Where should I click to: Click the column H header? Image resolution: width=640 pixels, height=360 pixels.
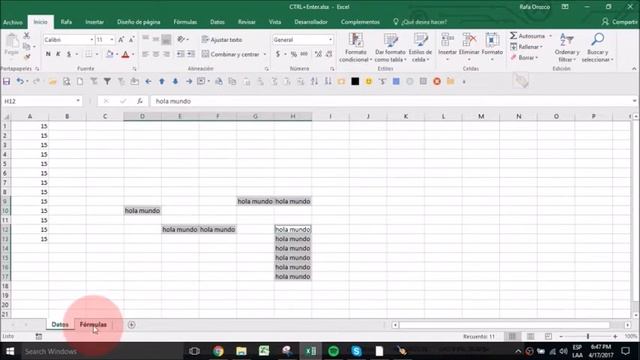pos(293,116)
